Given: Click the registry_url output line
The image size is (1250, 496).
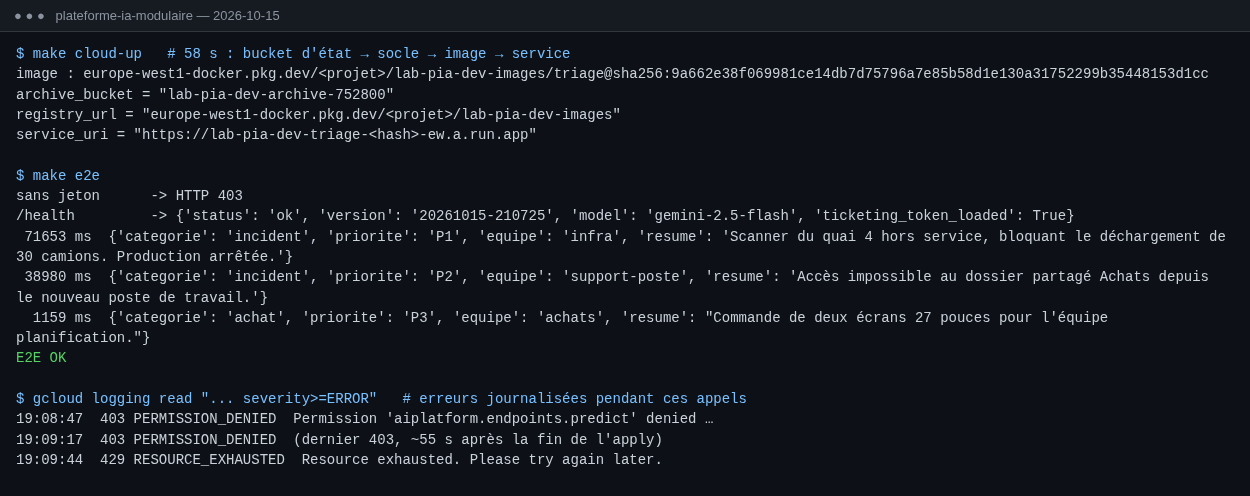Looking at the screenshot, I should 318,115.
